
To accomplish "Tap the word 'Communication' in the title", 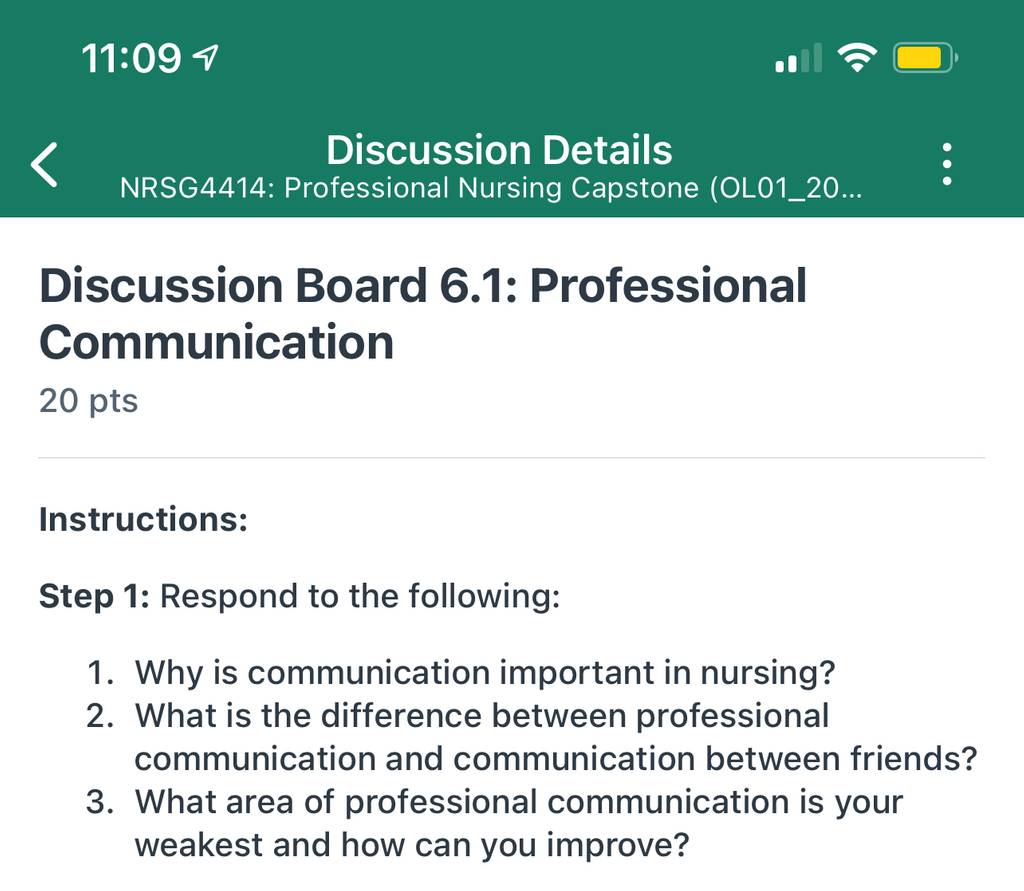I will click(x=217, y=342).
